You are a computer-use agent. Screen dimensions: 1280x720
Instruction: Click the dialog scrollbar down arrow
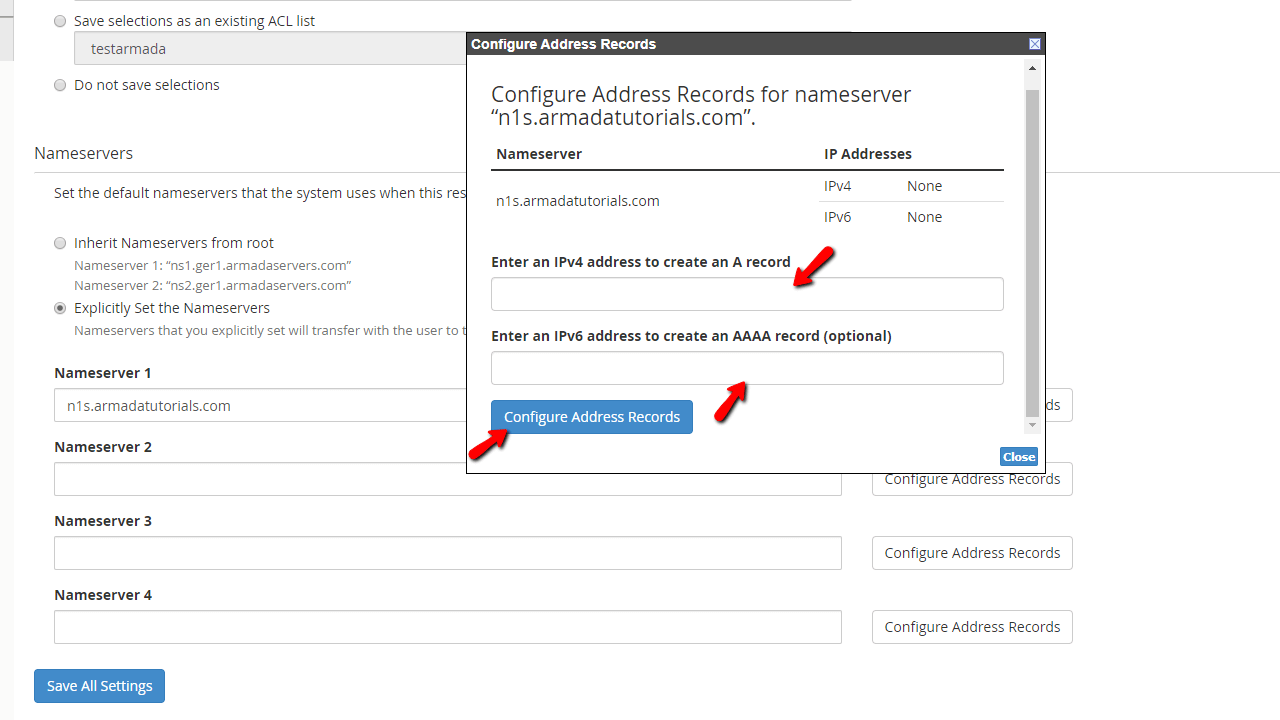1033,425
